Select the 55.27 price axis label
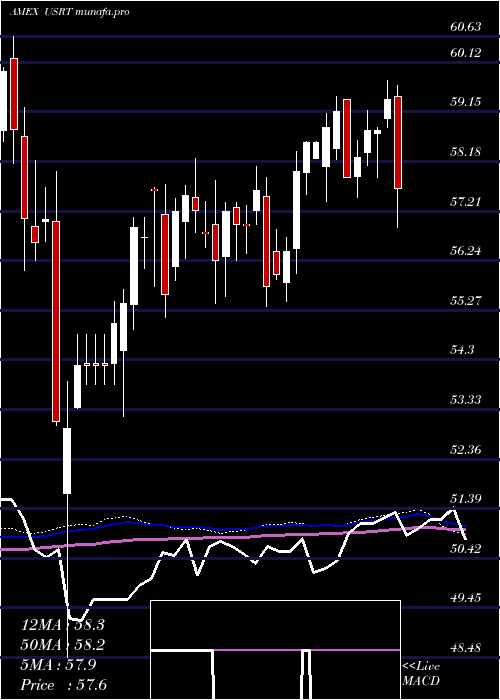500x700 pixels. click(x=466, y=300)
